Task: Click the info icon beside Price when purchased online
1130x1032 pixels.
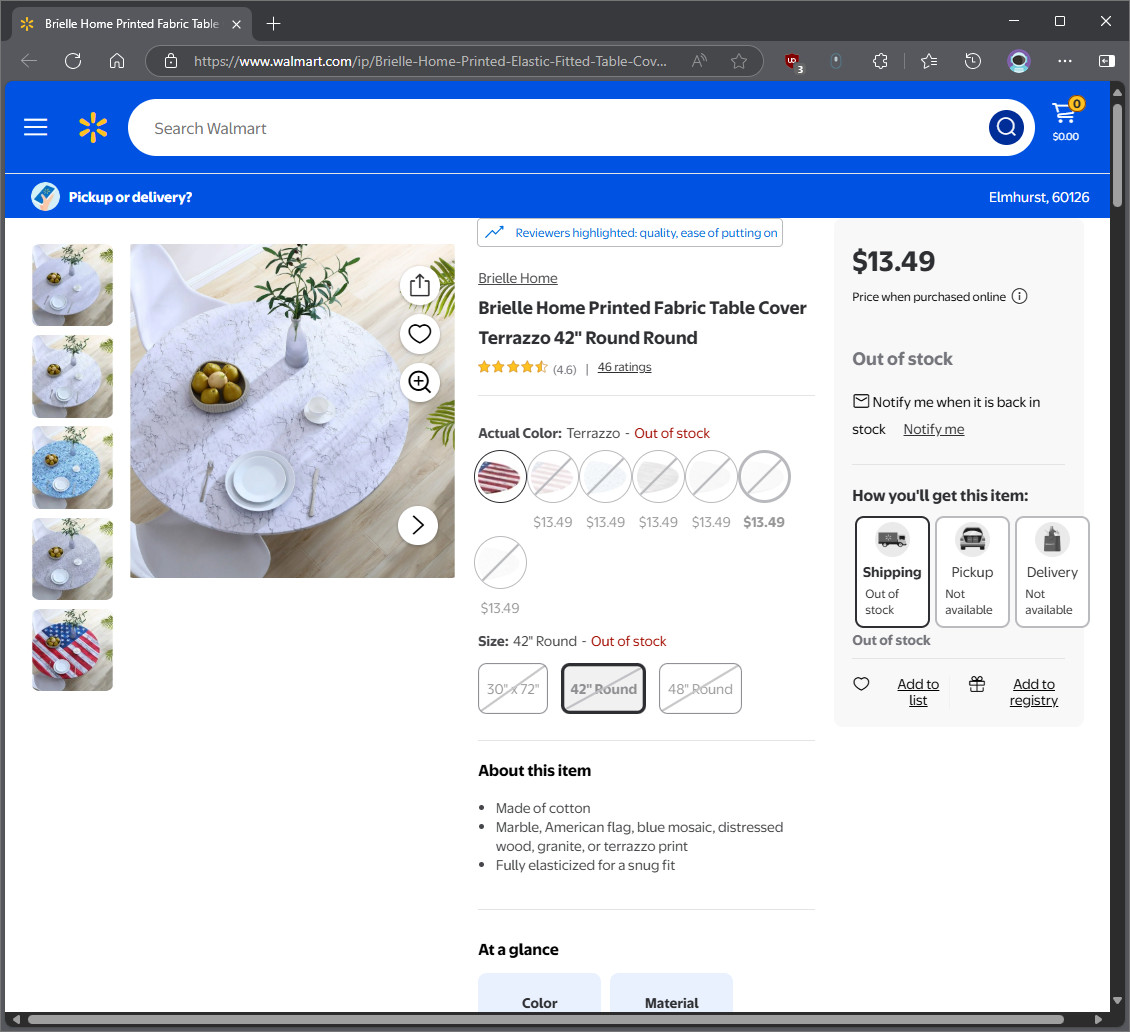Action: click(1019, 296)
